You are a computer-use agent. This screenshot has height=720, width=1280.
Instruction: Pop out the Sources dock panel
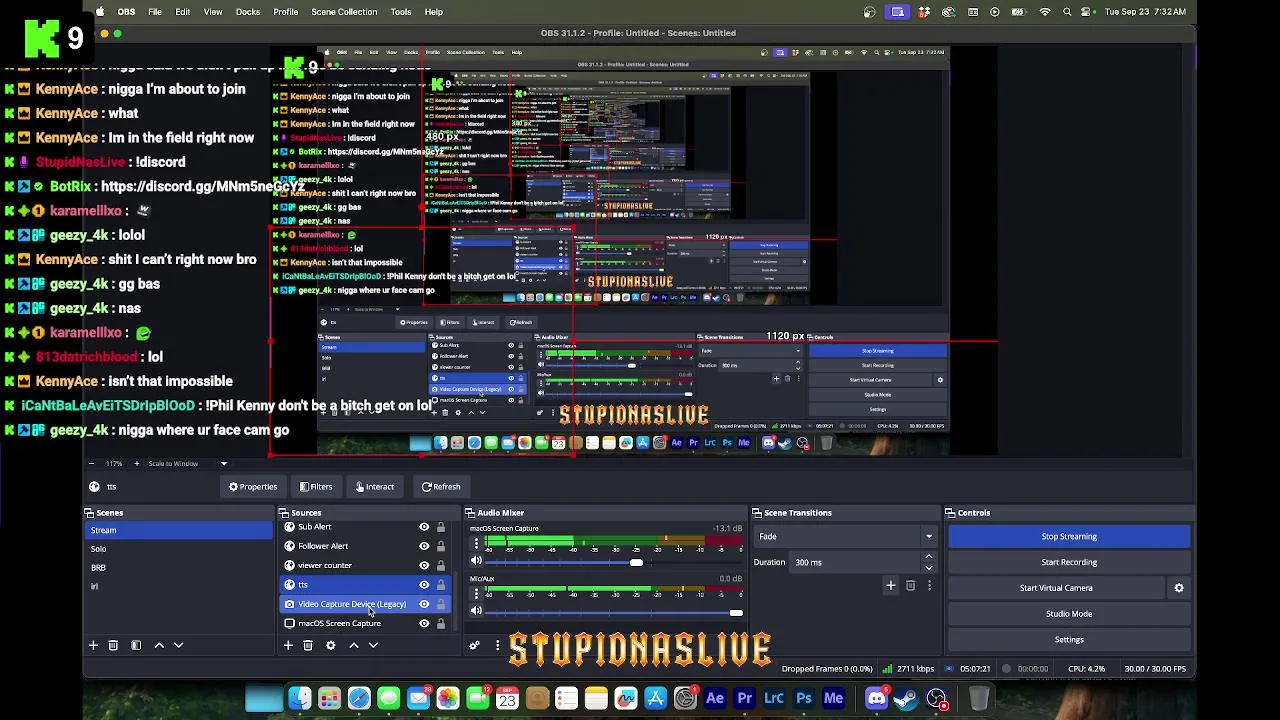tap(284, 513)
